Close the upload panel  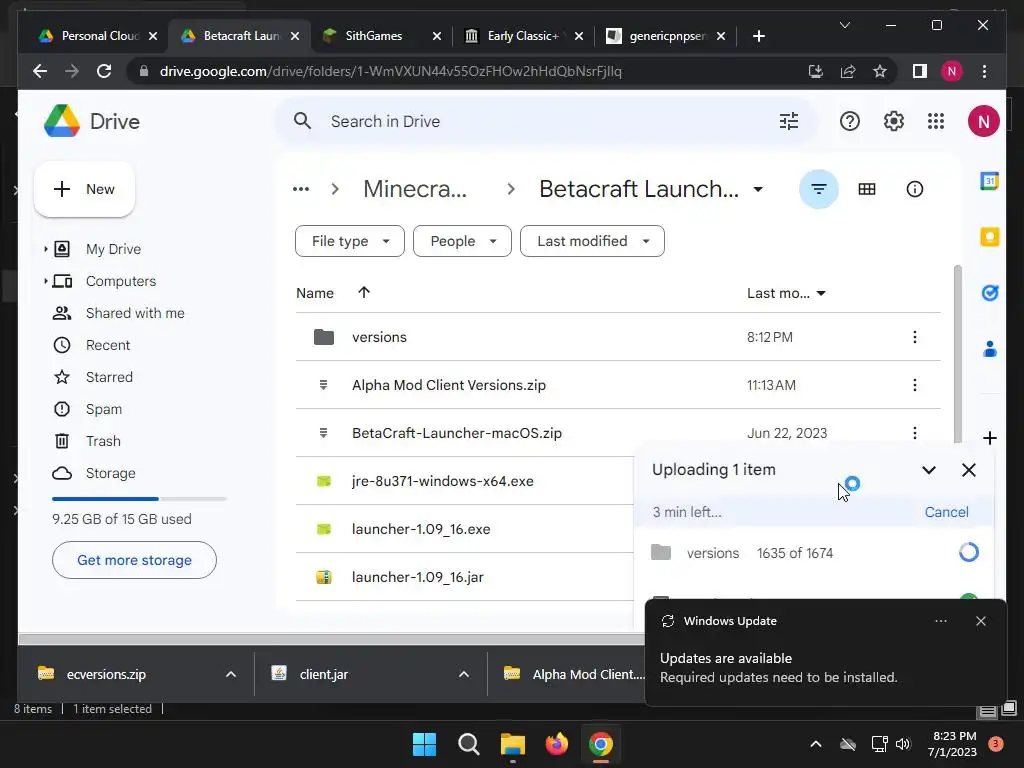pyautogui.click(x=968, y=470)
